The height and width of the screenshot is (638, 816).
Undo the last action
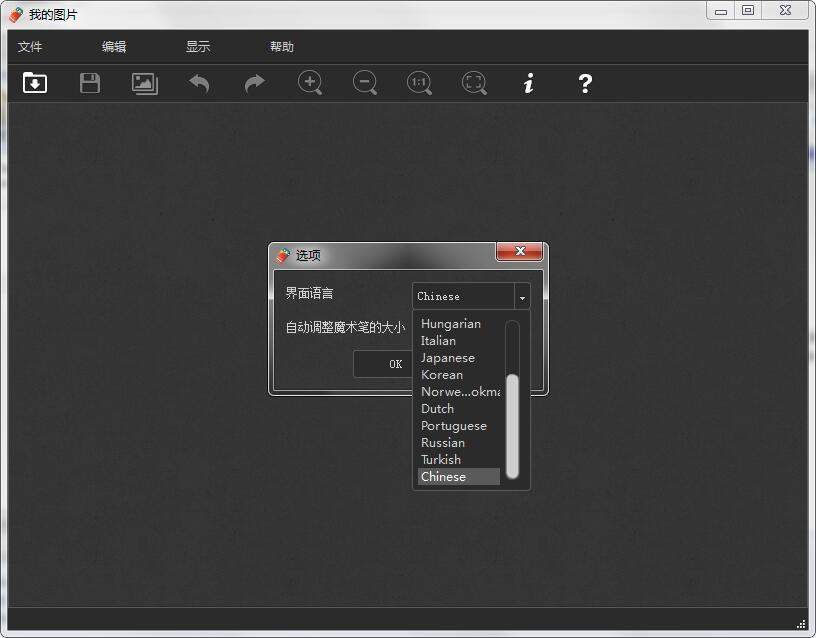[199, 84]
